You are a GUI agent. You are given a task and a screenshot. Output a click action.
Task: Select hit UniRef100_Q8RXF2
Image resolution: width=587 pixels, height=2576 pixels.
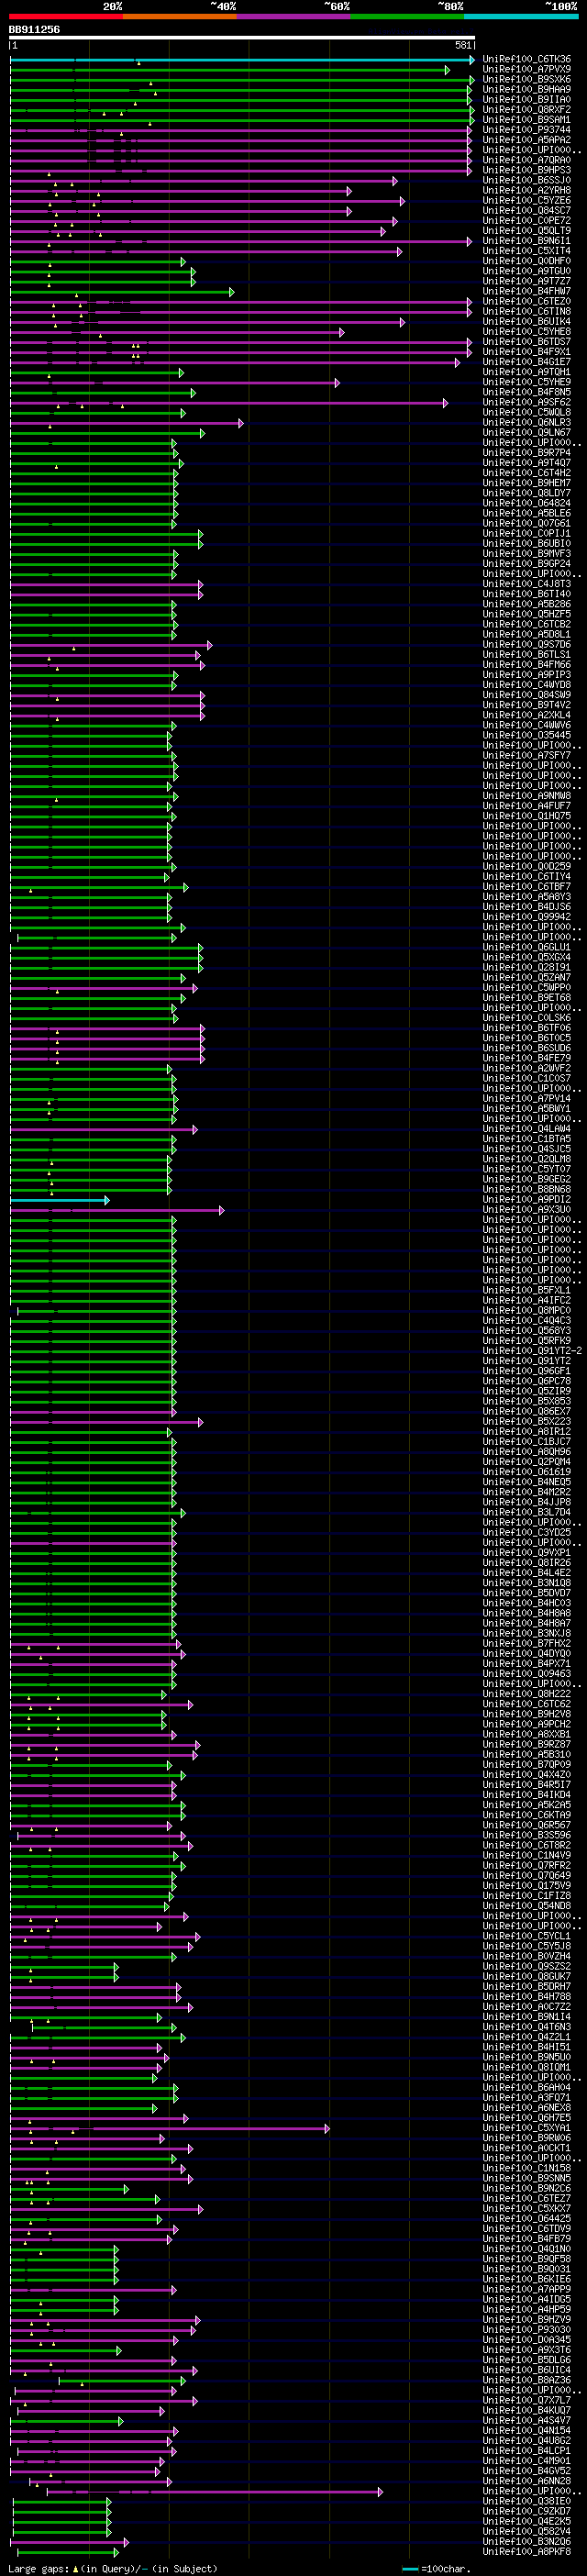pyautogui.click(x=527, y=109)
